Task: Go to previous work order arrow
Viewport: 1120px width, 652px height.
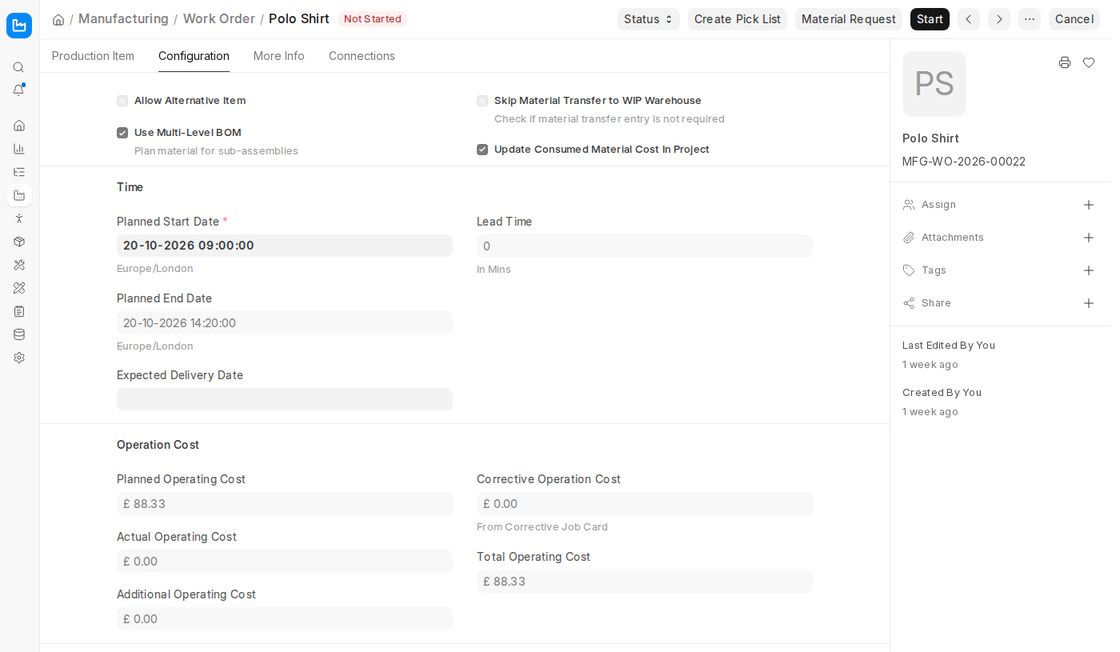Action: tap(969, 19)
